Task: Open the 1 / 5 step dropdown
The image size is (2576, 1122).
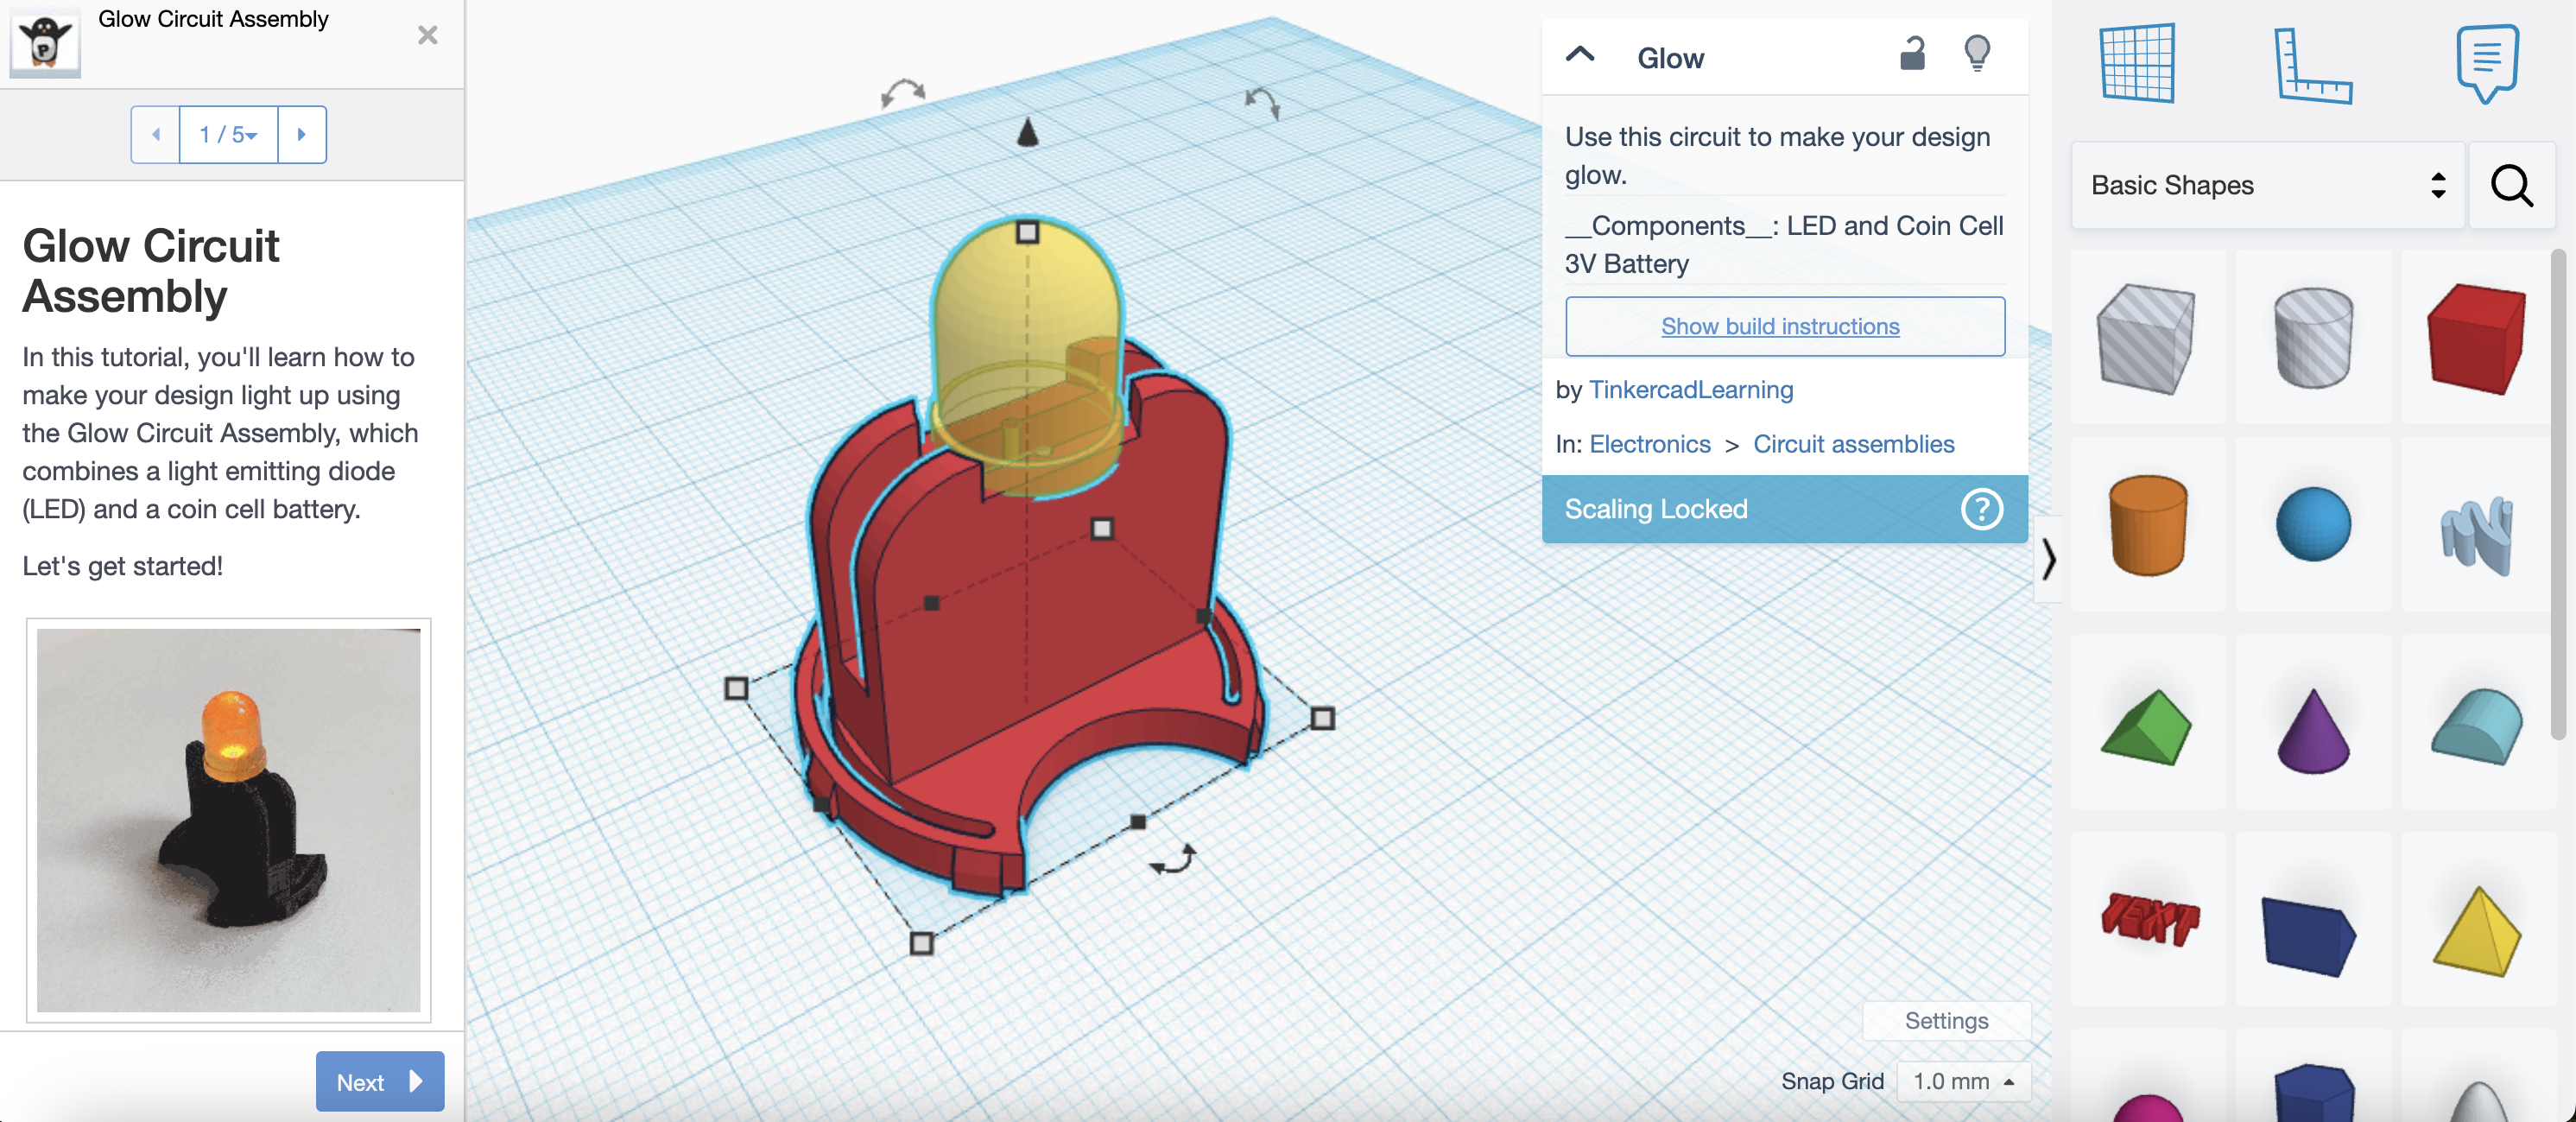Action: (x=228, y=134)
